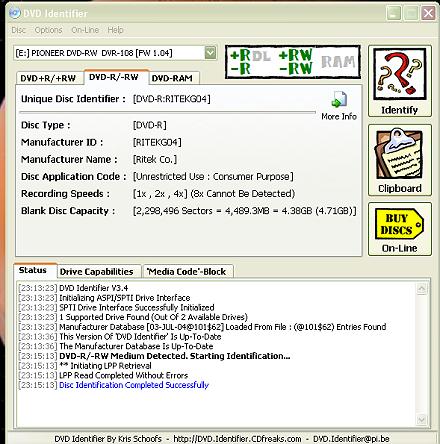
Task: Click the status log scroll-down arrow
Action: tap(422, 419)
